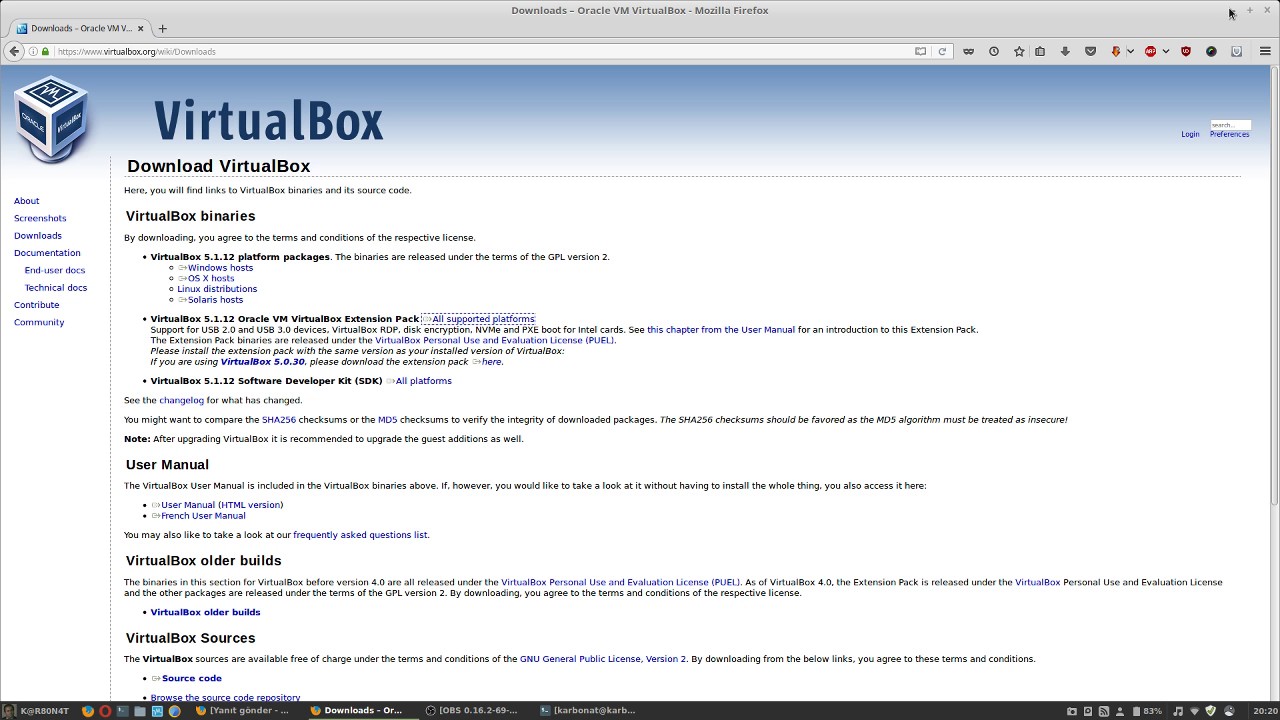Close the Downloads – Oracle VM tab
1280x720 pixels.
pos(141,28)
